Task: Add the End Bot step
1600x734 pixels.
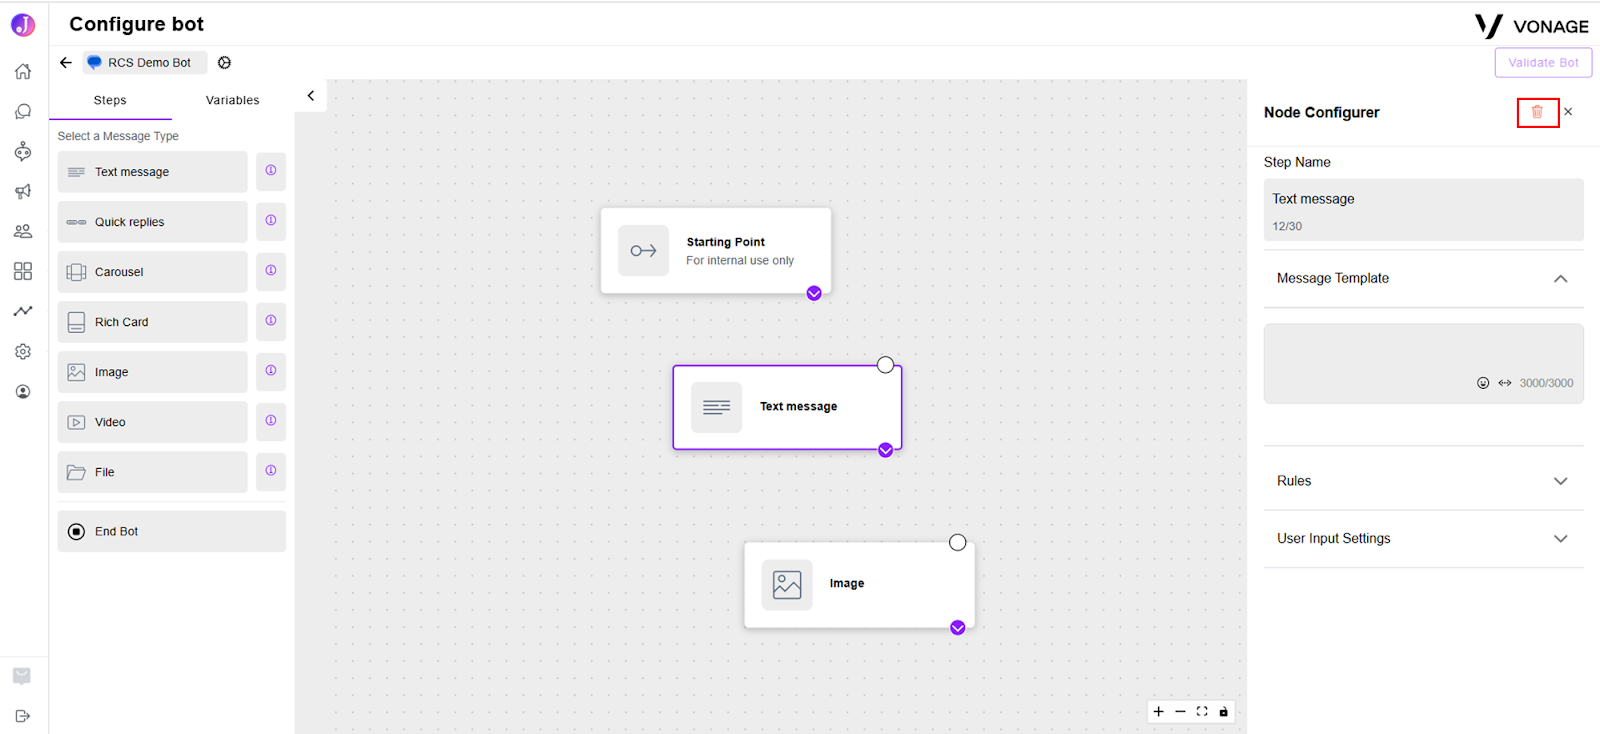Action: coord(171,532)
